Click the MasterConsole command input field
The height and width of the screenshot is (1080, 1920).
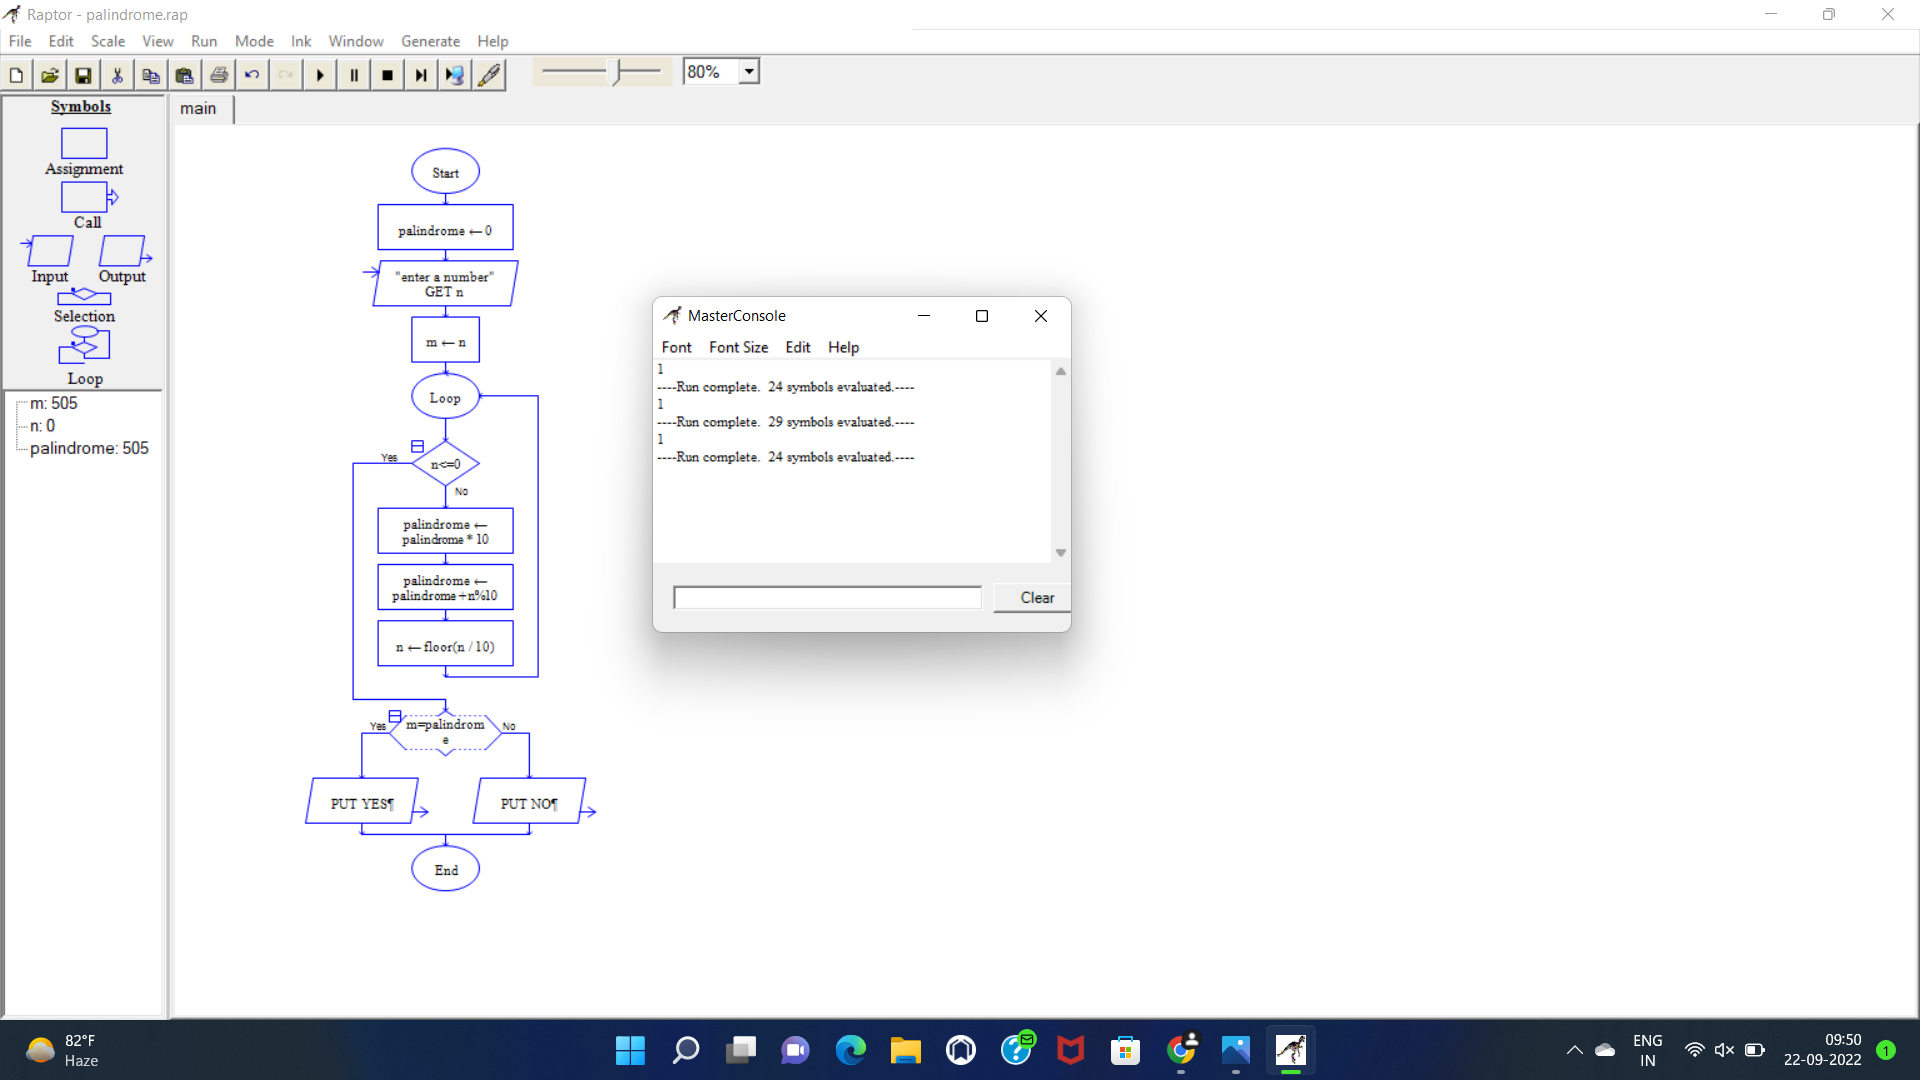pyautogui.click(x=826, y=597)
